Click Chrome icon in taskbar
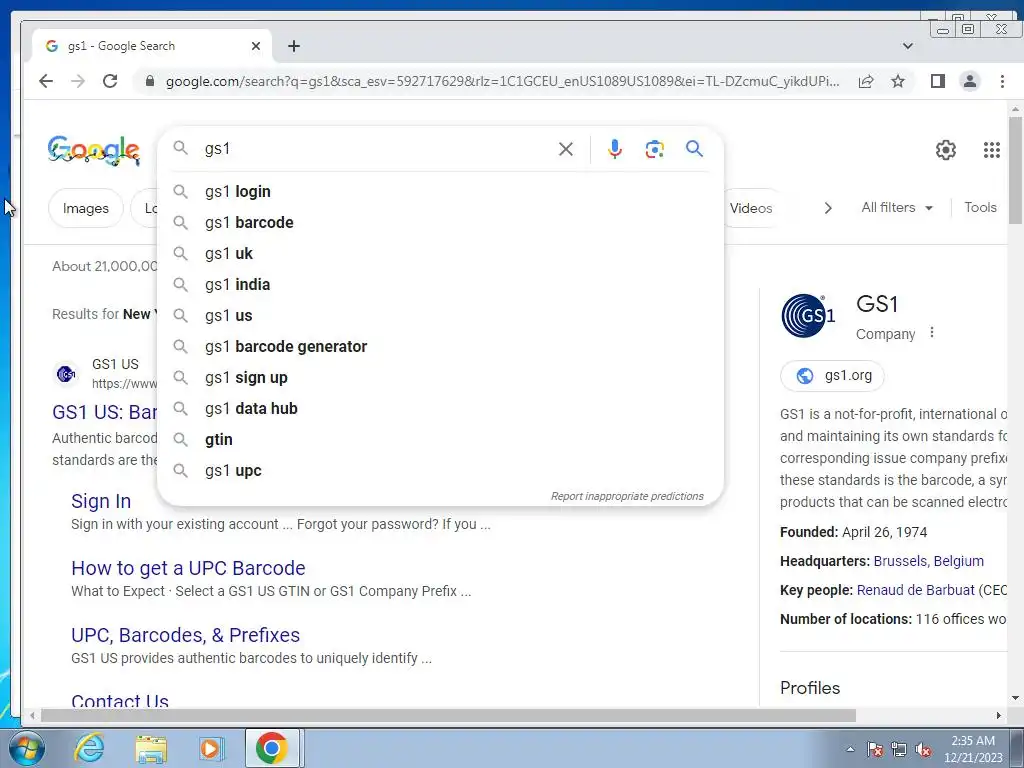Screen dimensions: 1024x768 coord(272,748)
